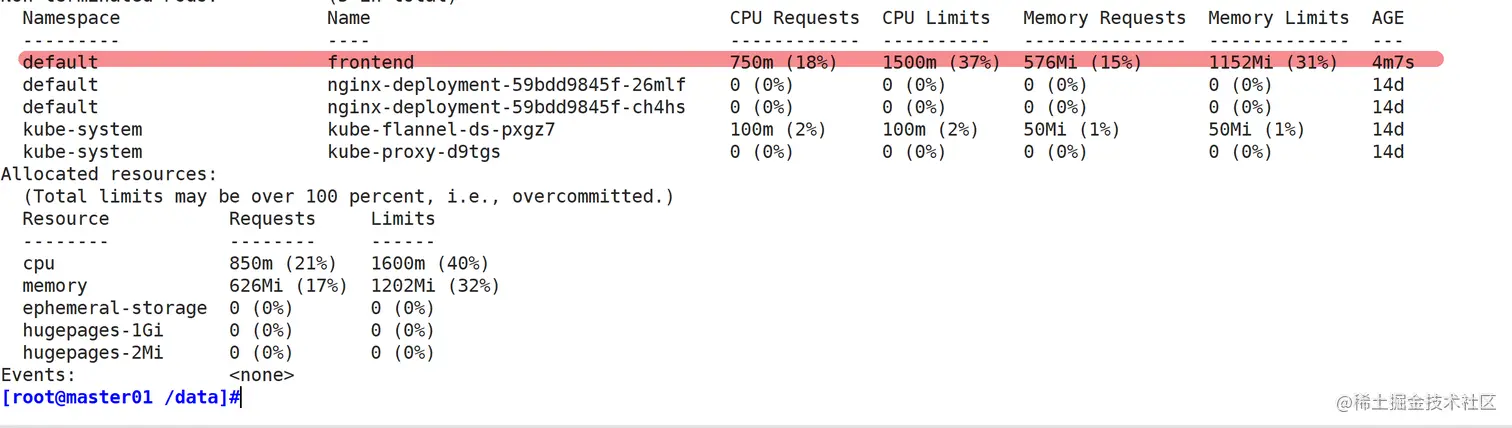
Task: Select the kube-flannel-ds-pxgz7 pod name
Action: click(x=441, y=130)
